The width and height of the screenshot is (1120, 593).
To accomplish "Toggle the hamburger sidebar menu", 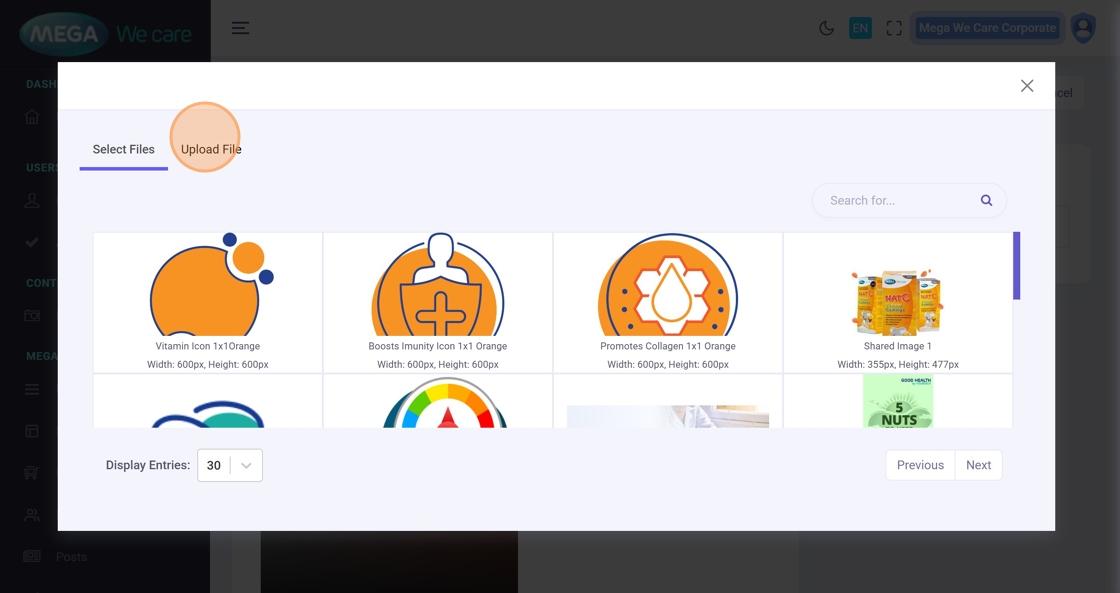I will 240,28.
